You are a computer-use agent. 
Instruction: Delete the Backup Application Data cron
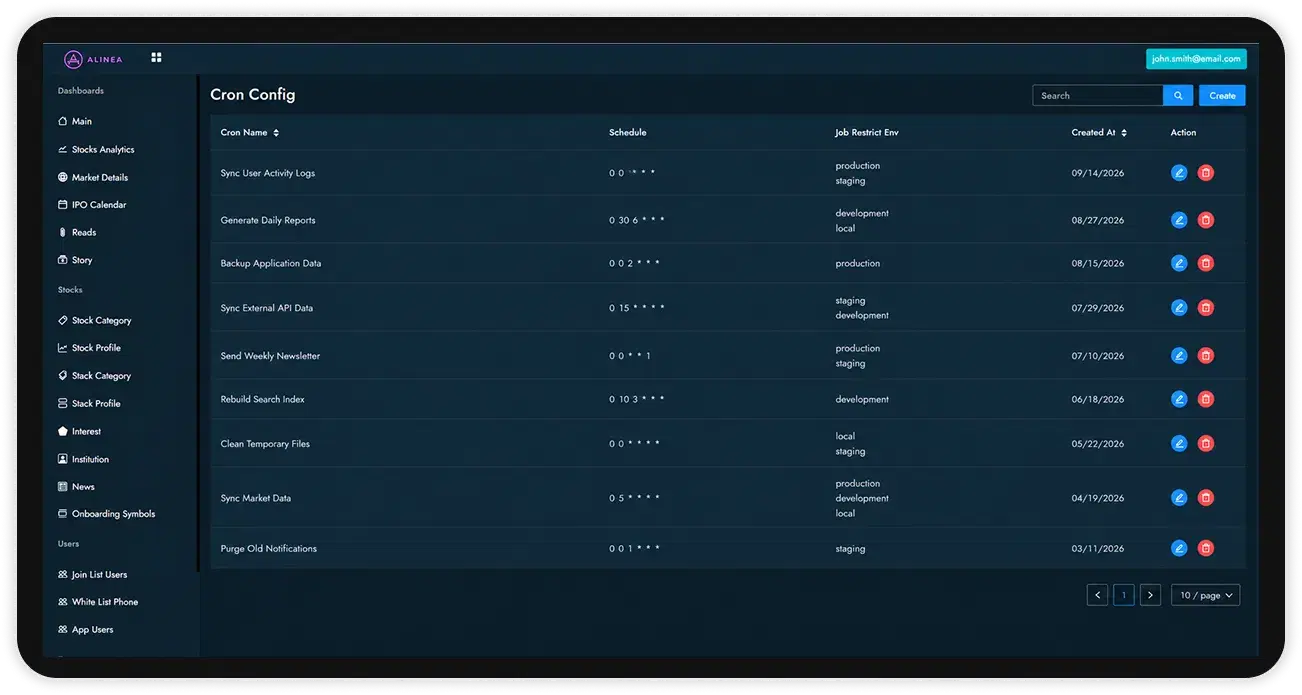1206,263
